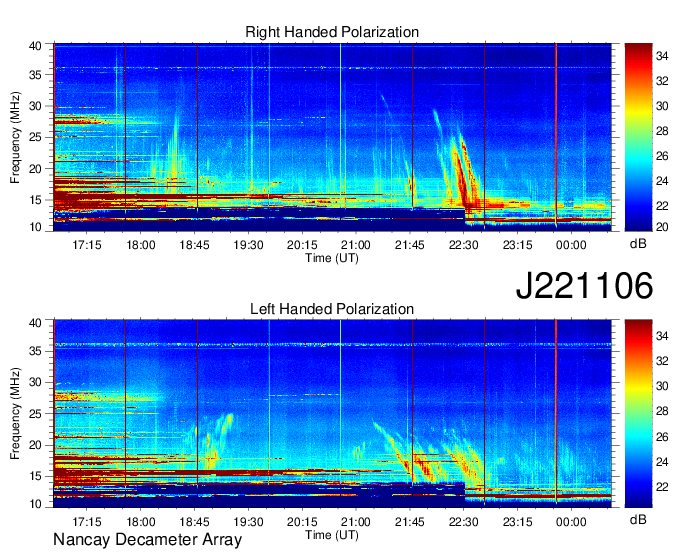Viewport: 680px width, 552px height.
Task: Click the 17:15 time tick of Left Handed plot
Action: 87,522
